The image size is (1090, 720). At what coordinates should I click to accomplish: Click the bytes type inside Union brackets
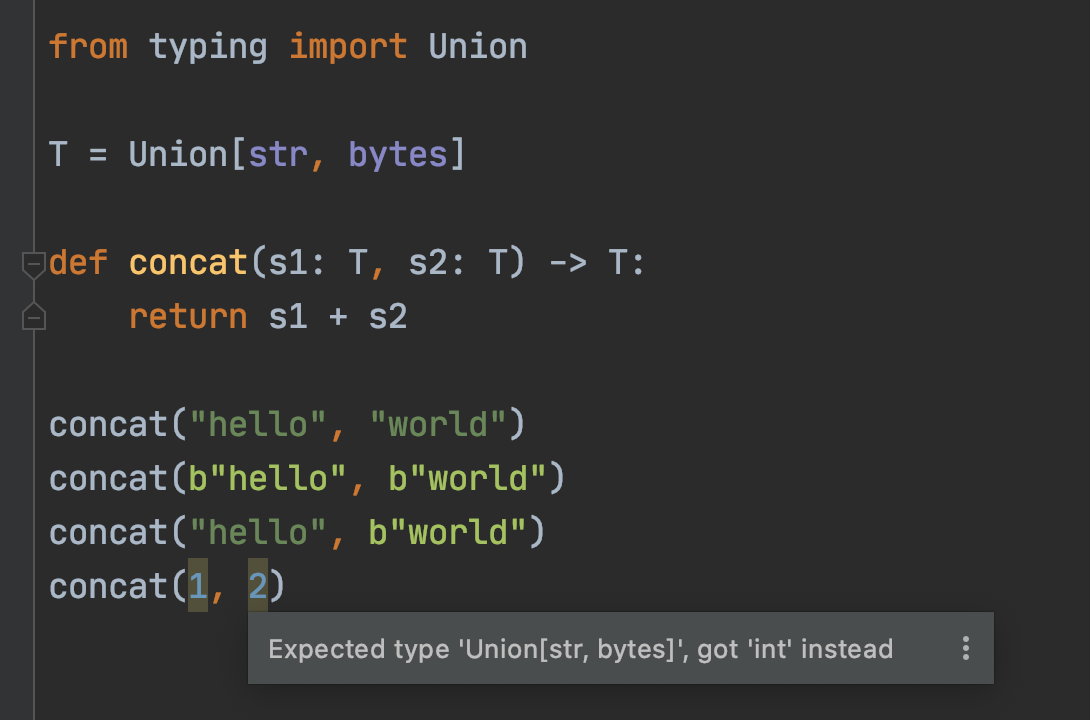[397, 155]
